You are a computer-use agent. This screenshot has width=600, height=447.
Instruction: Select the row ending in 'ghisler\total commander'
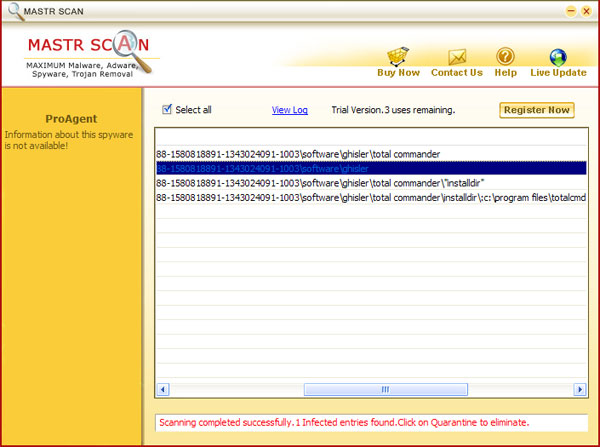tap(371, 154)
